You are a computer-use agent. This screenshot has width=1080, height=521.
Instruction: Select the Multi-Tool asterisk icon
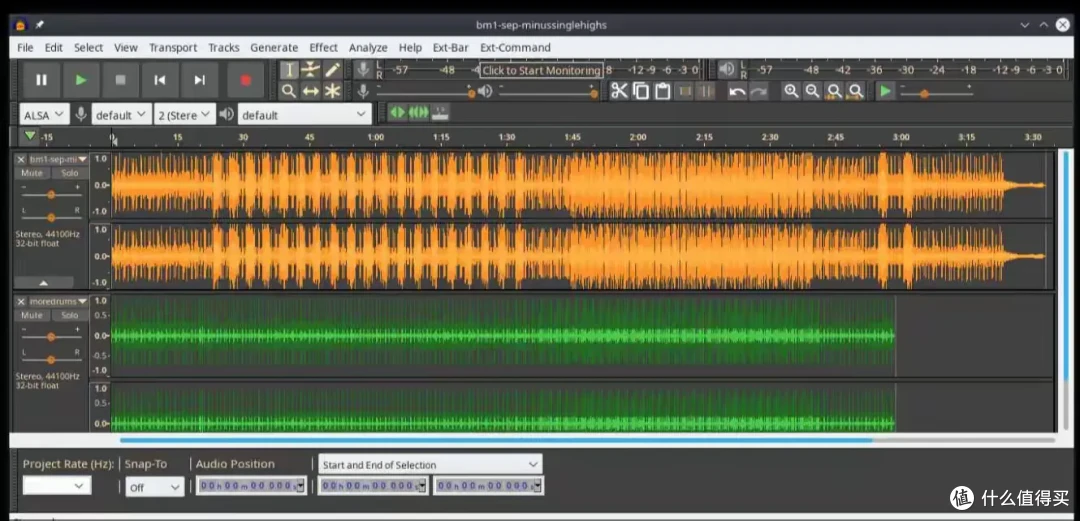click(332, 91)
